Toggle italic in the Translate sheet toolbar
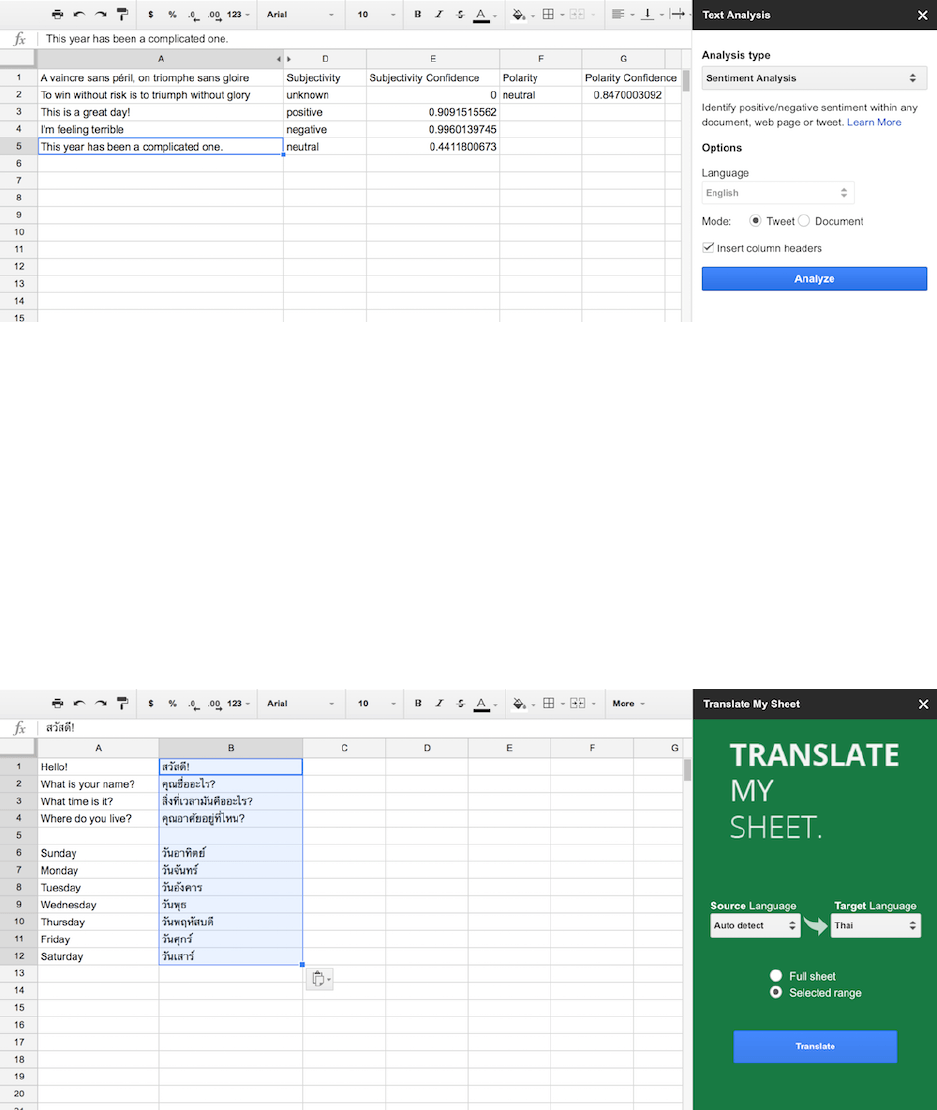This screenshot has height=1110, width=937. coord(439,703)
